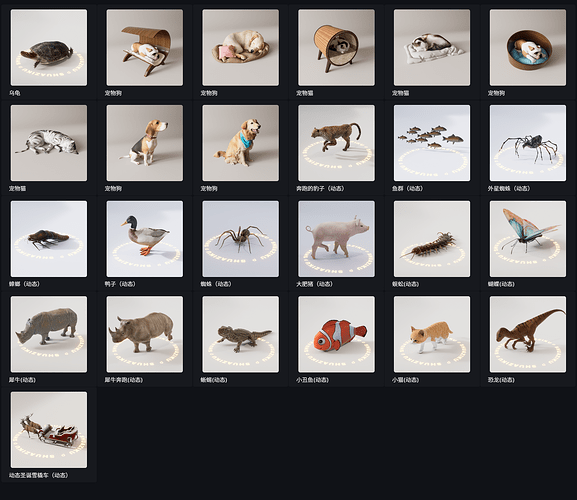This screenshot has width=577, height=500.
Task: Click the label '大肥猪（动态）'
Action: coord(314,284)
